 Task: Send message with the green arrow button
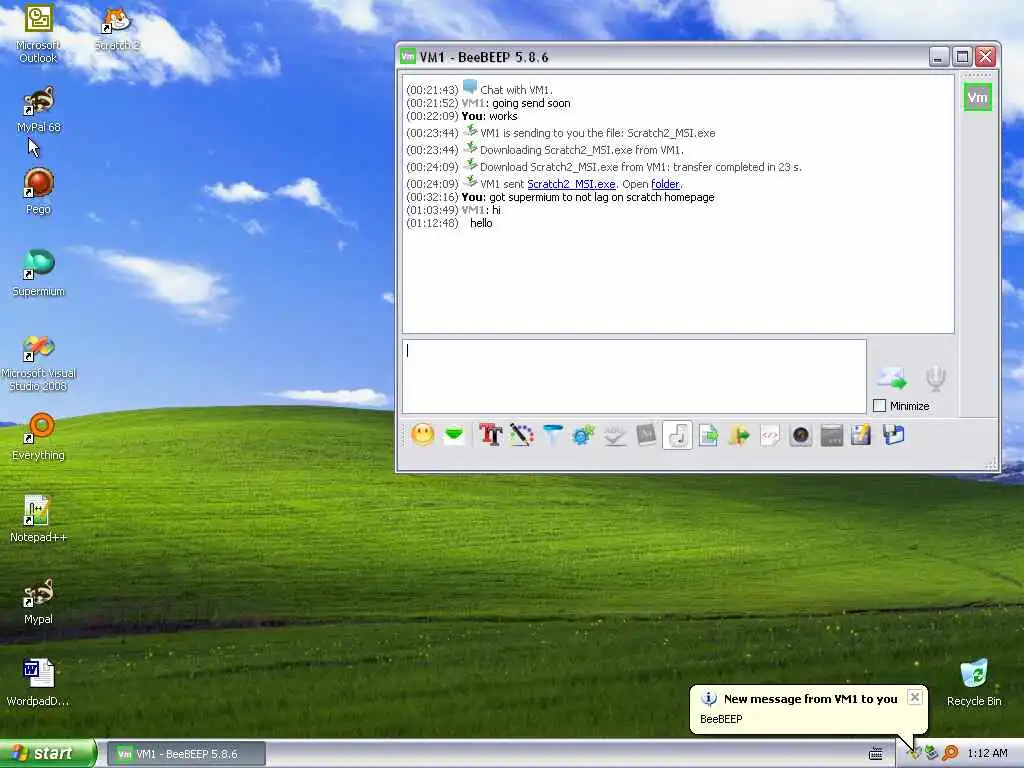click(892, 378)
